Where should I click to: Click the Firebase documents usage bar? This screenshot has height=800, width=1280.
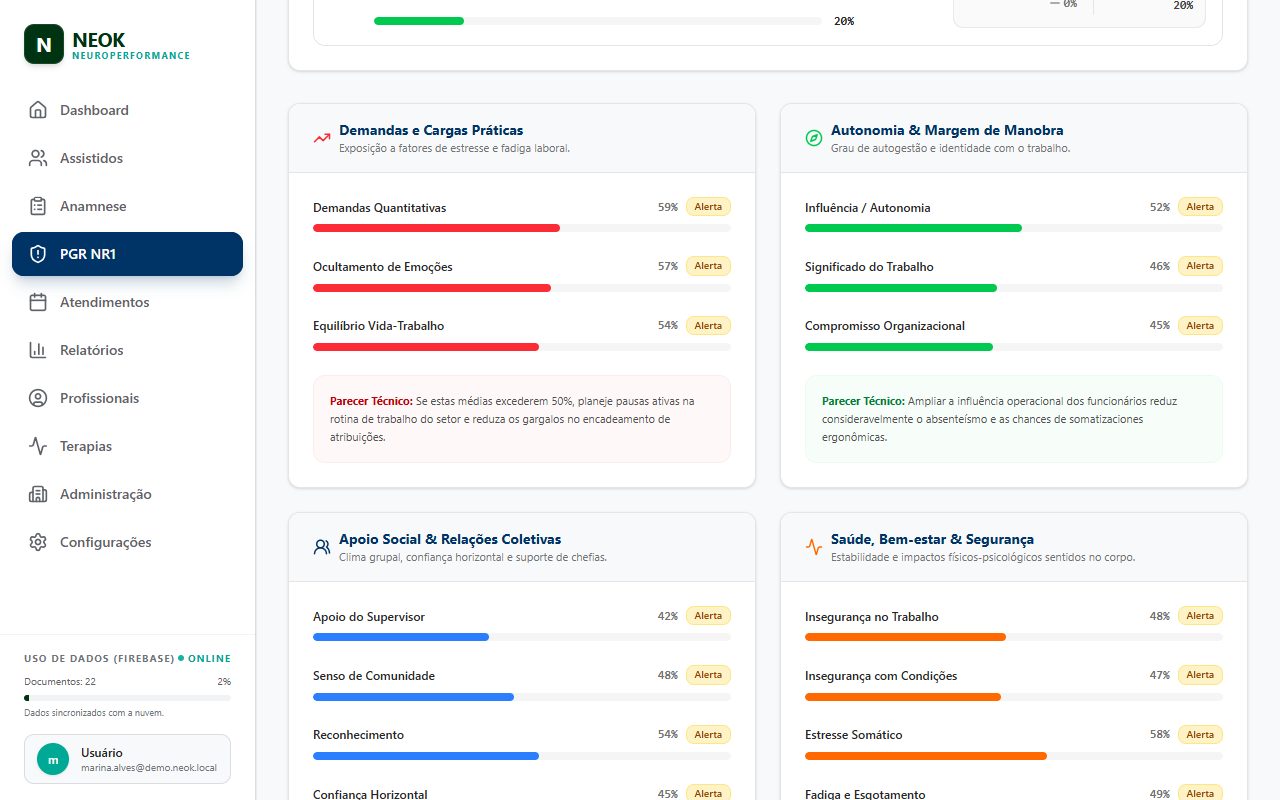tap(127, 698)
